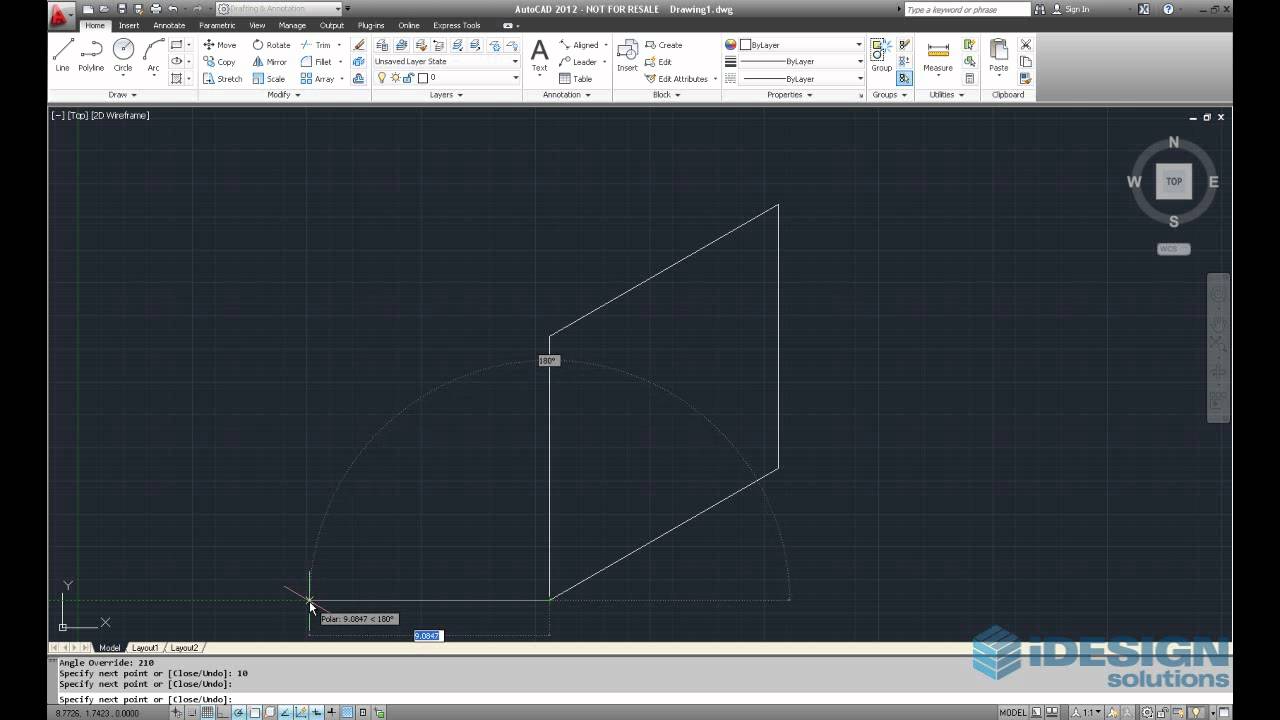
Task: Select the Circle tool
Action: (x=123, y=55)
